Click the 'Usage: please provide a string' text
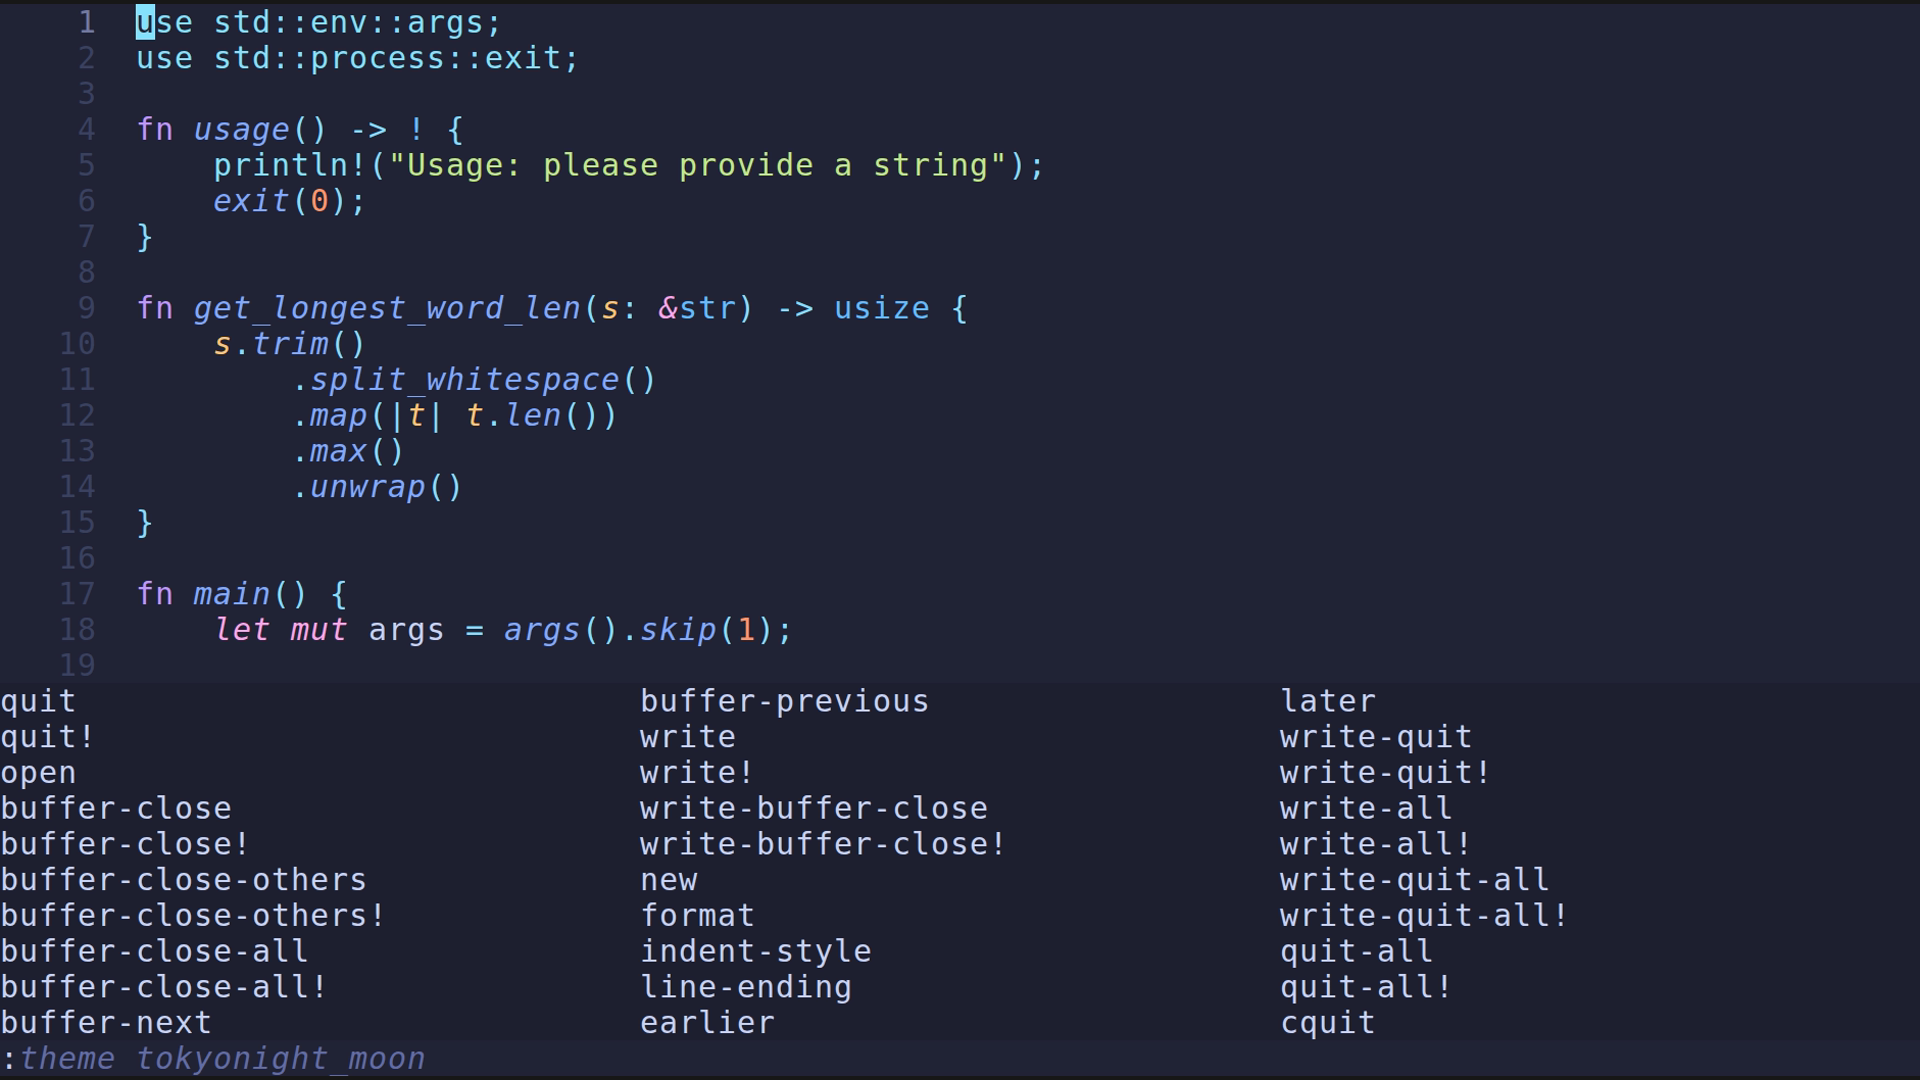Image resolution: width=1920 pixels, height=1080 pixels. point(696,165)
